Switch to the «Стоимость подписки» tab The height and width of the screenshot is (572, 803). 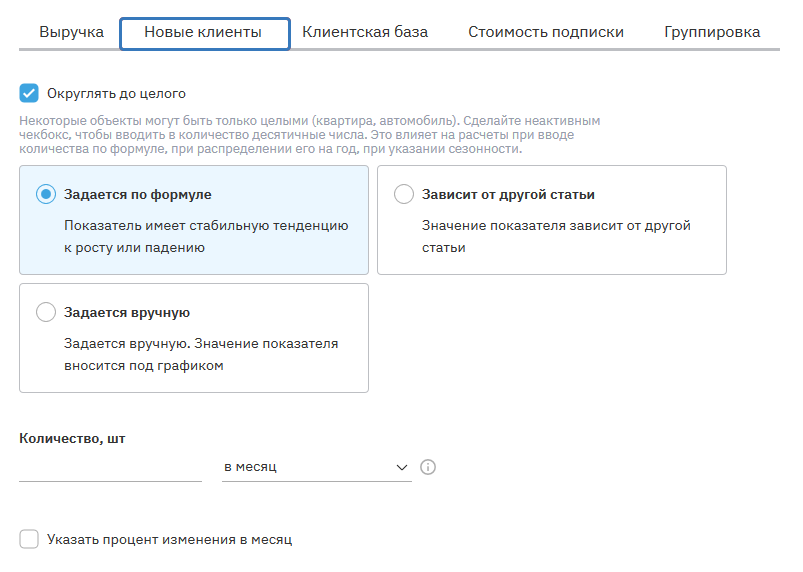tap(546, 33)
